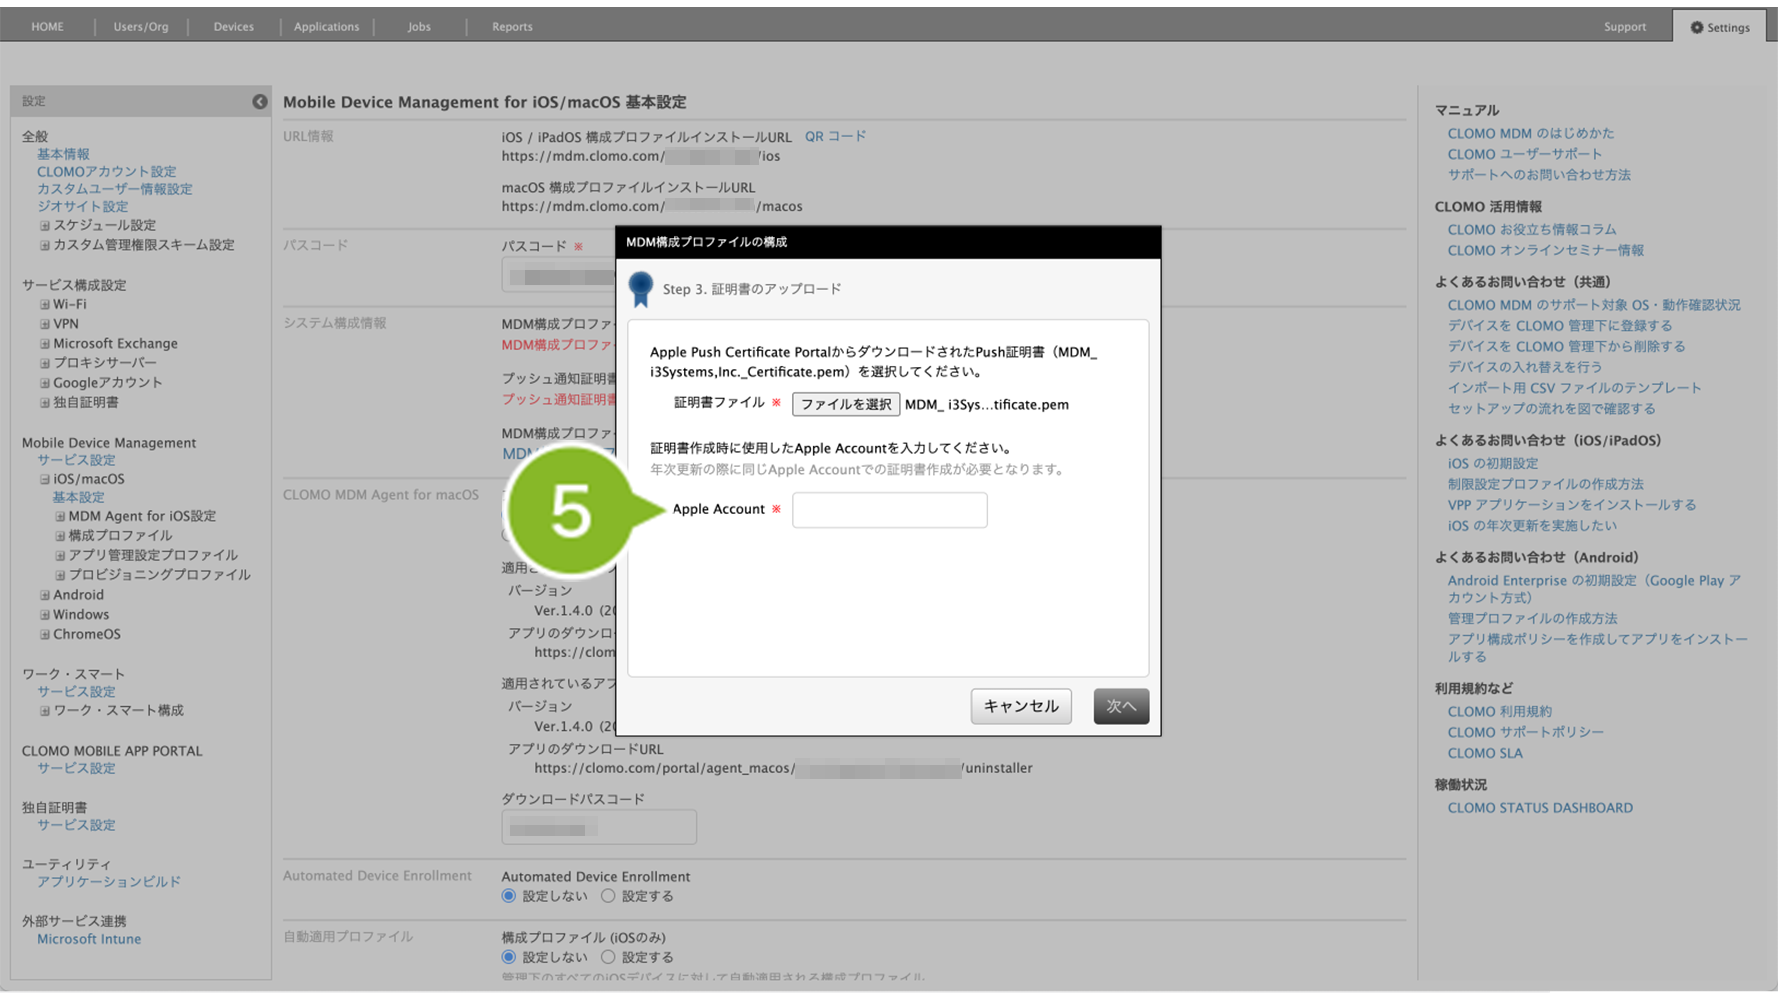Open CLOMO お役立ち情報コラム link

[1532, 230]
